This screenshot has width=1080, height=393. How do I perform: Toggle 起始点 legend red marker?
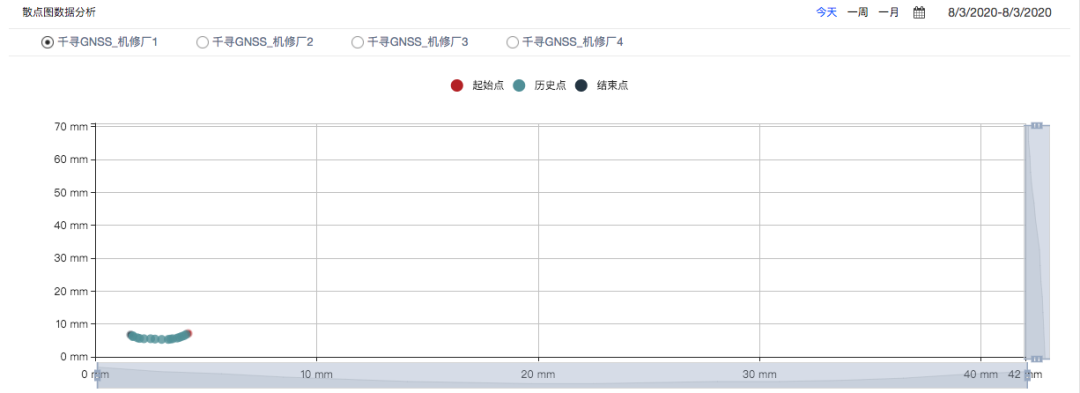(x=457, y=85)
